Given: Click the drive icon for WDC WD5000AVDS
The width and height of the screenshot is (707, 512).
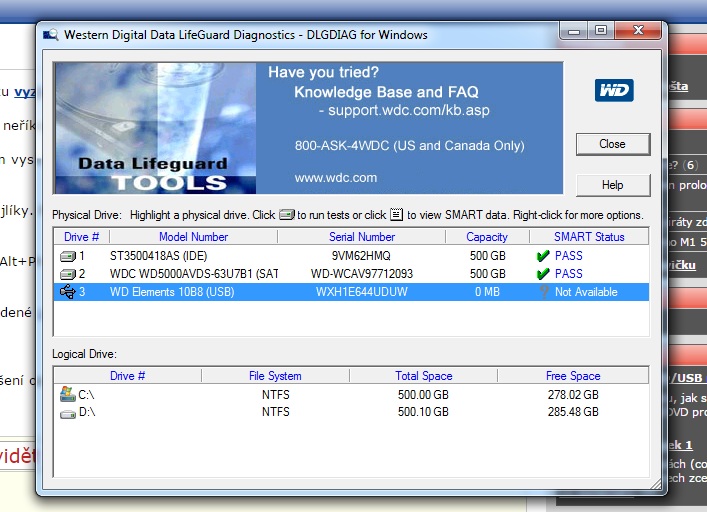Looking at the screenshot, I should [x=68, y=274].
